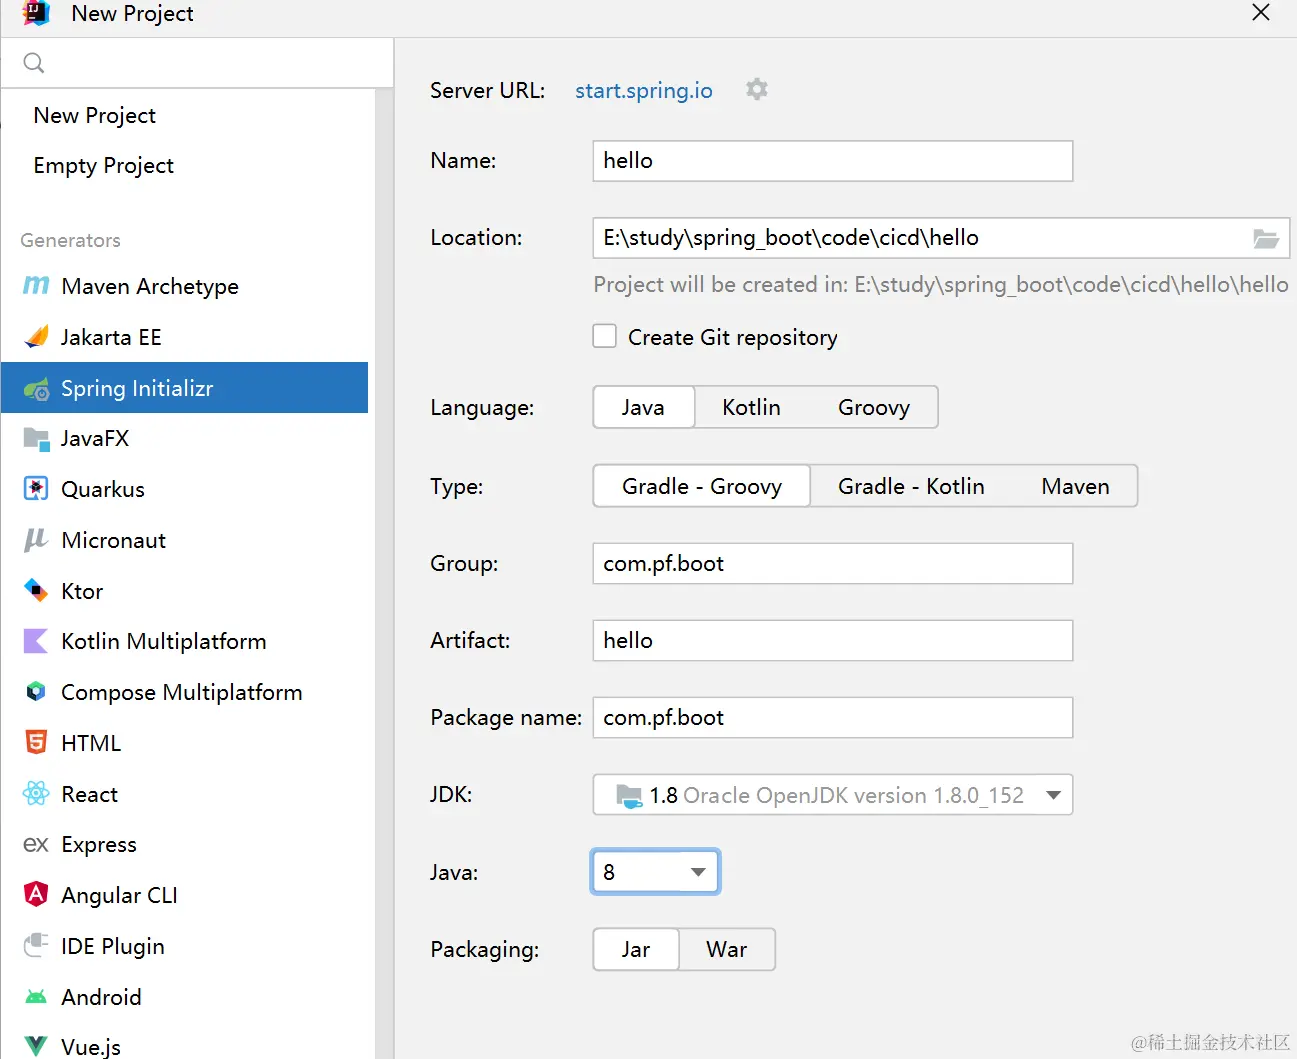Click the Ktor generator icon
The width and height of the screenshot is (1297, 1059).
click(x=36, y=590)
